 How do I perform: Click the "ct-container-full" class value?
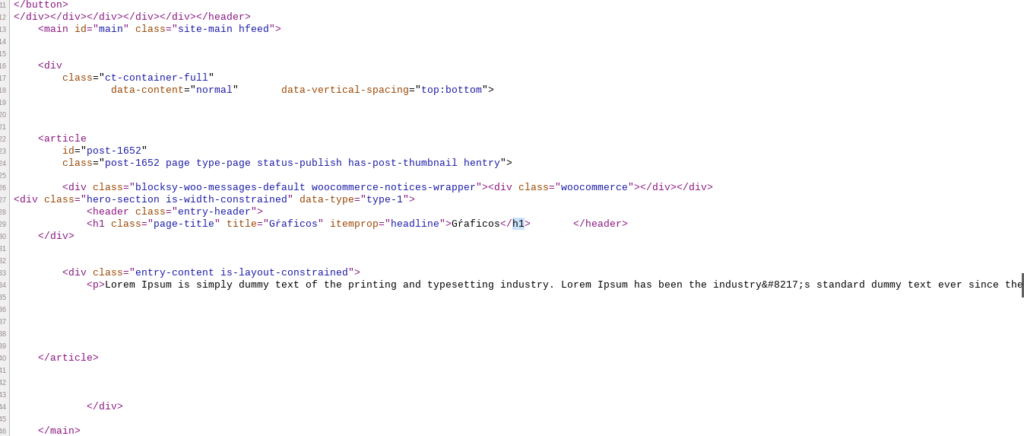coord(153,78)
